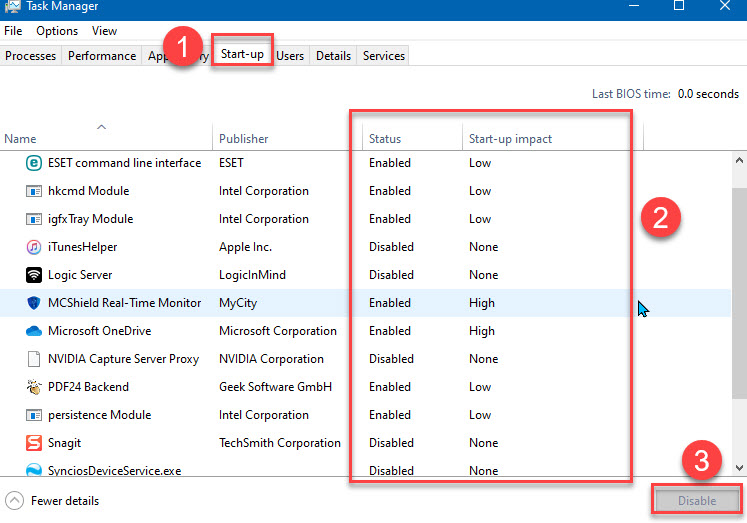Click the ESET command line interface icon

[x=33, y=163]
